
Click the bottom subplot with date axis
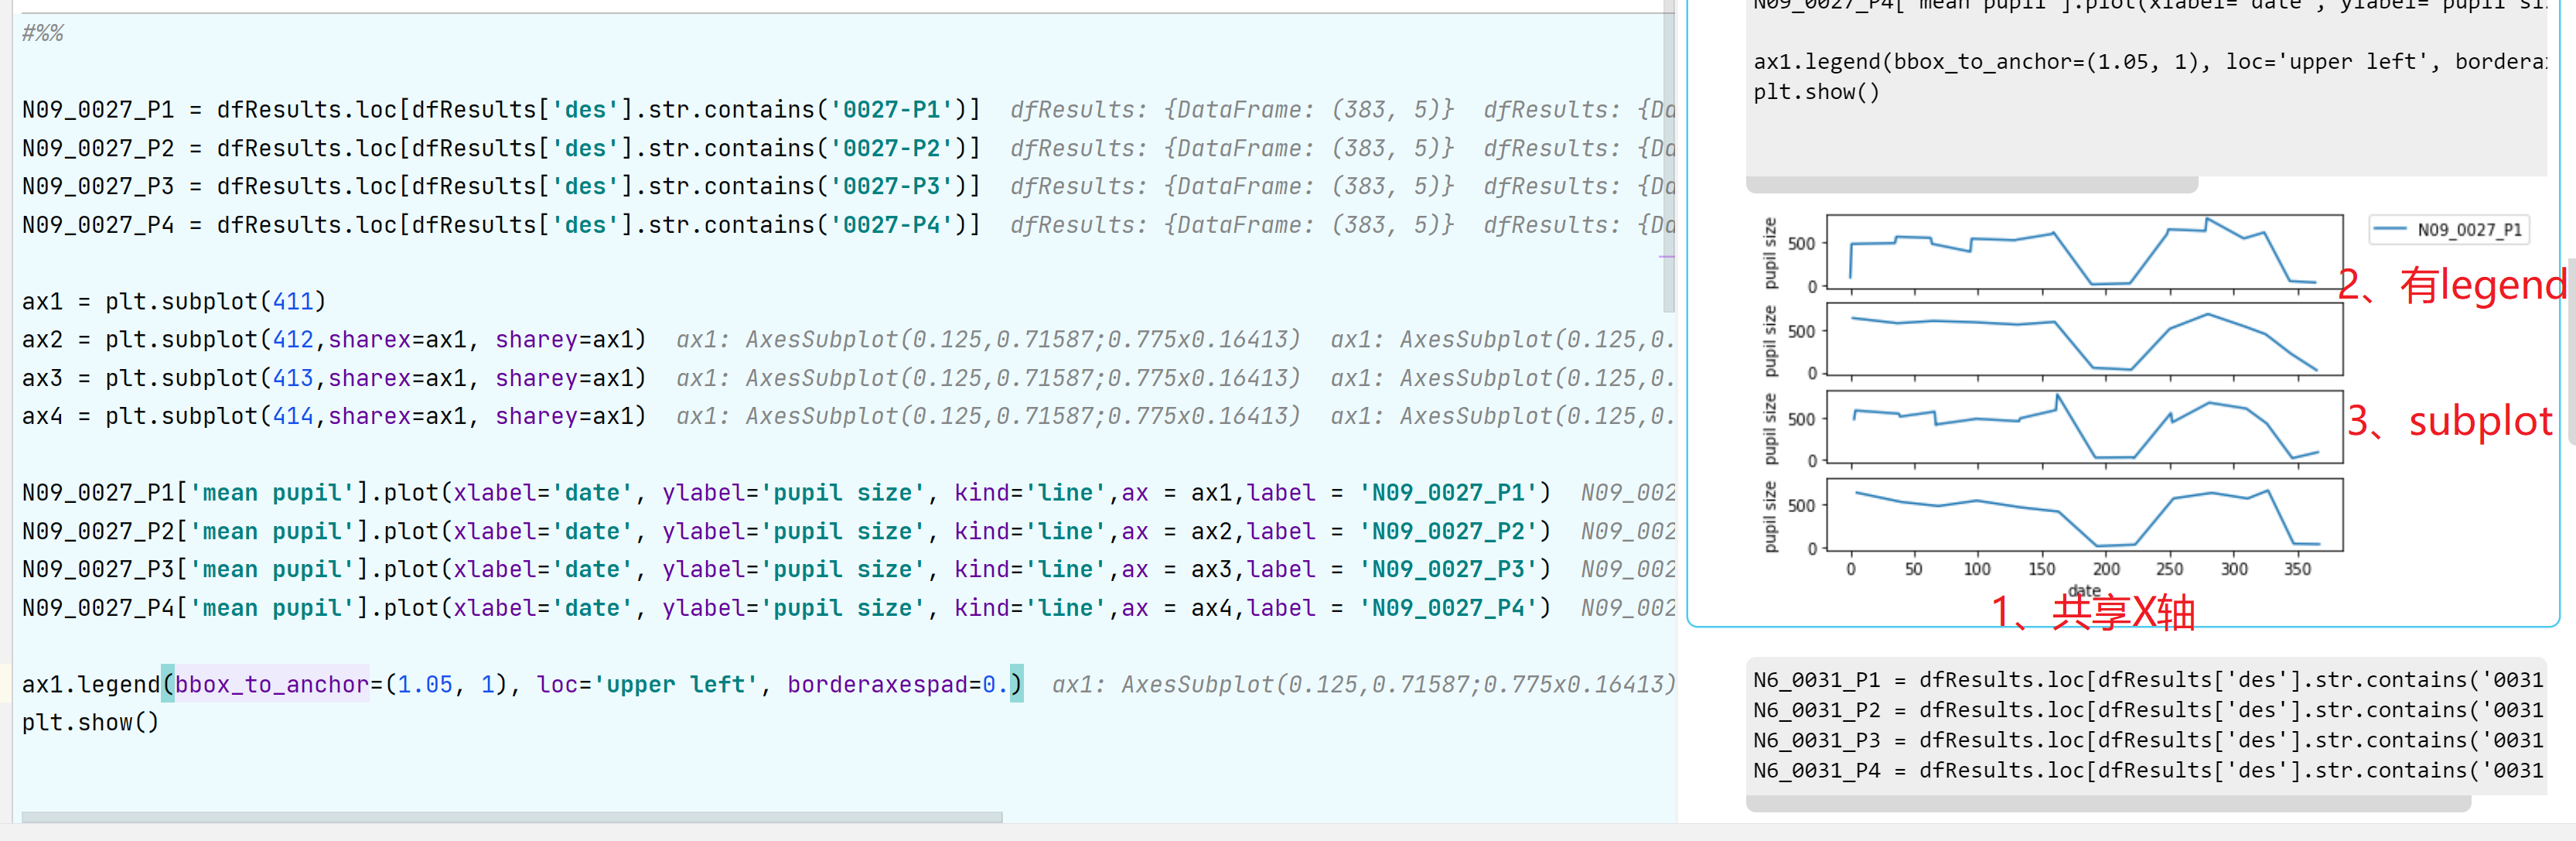(x=2084, y=514)
